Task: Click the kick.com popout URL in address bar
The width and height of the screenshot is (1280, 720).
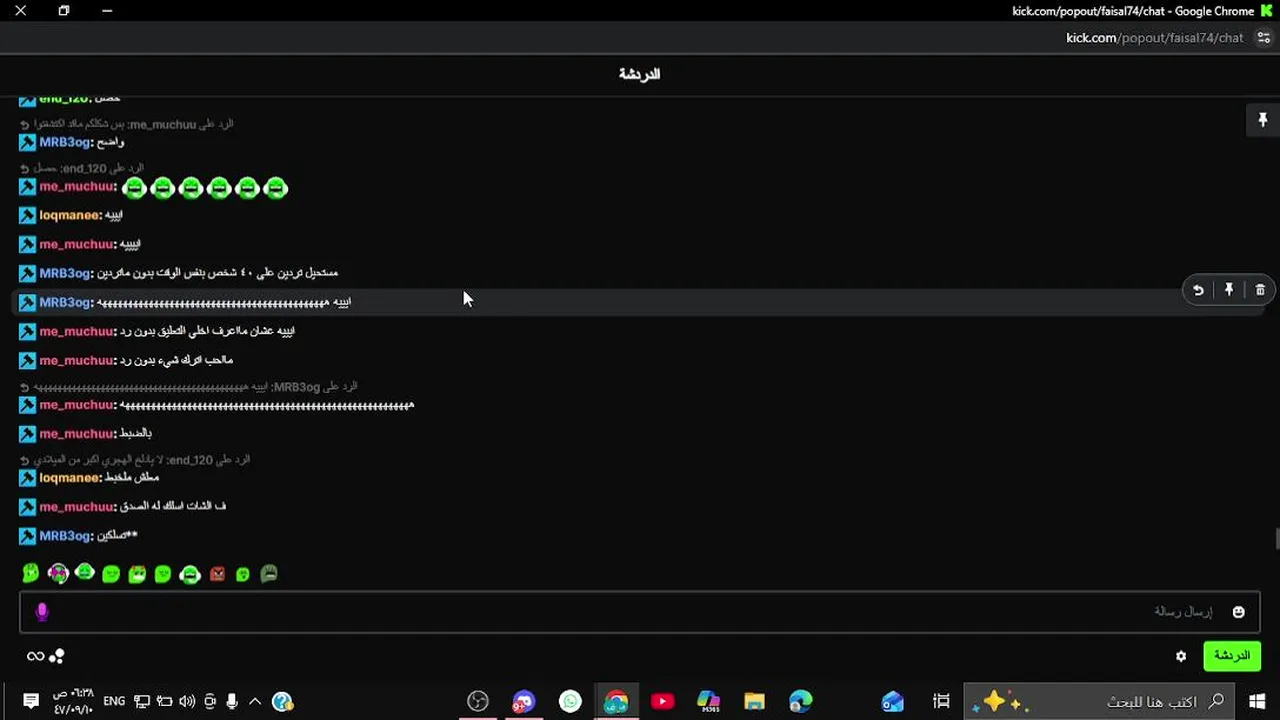Action: [1154, 38]
